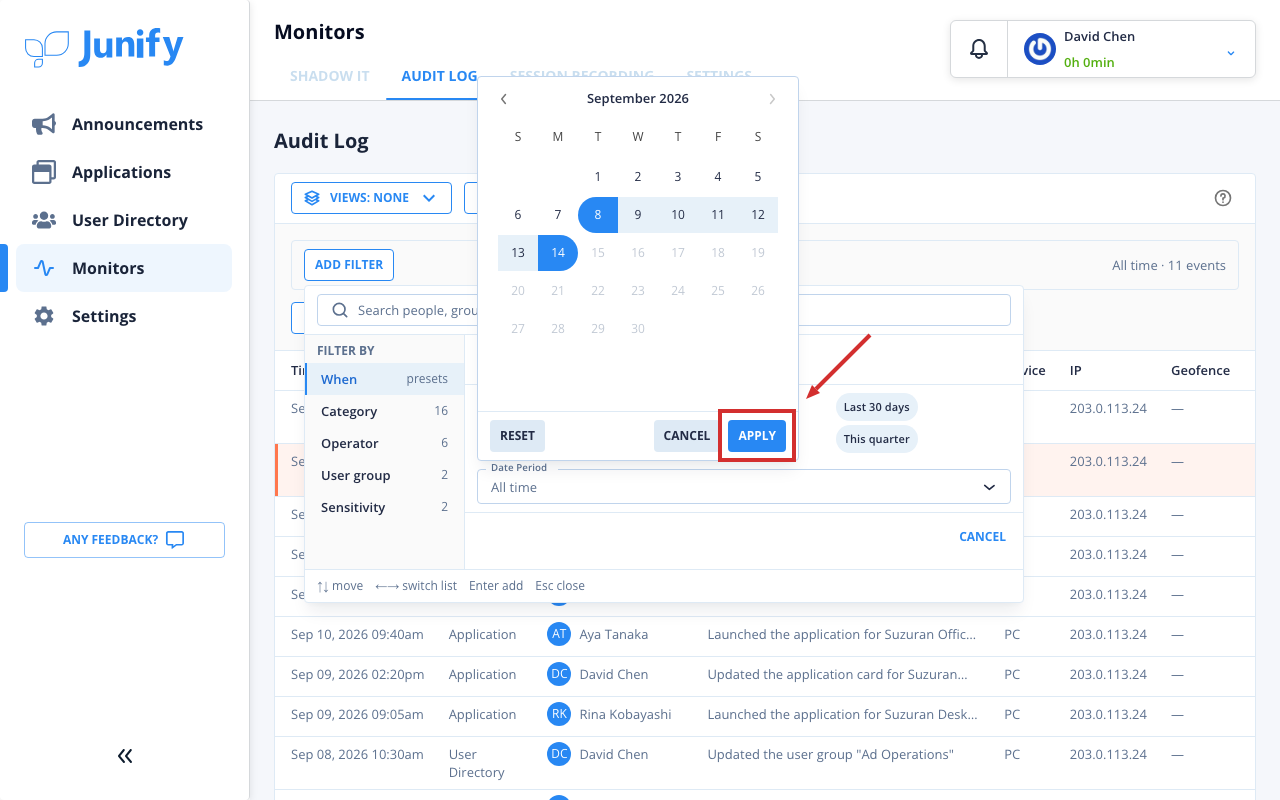The height and width of the screenshot is (800, 1280).
Task: Expand the David Chen account menu
Action: point(1231,52)
